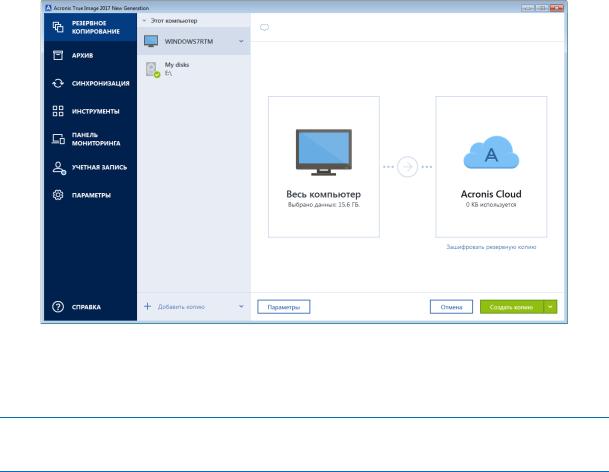The height and width of the screenshot is (472, 609).
Task: Click the Параметры gear icon in sidebar
Action: click(58, 195)
